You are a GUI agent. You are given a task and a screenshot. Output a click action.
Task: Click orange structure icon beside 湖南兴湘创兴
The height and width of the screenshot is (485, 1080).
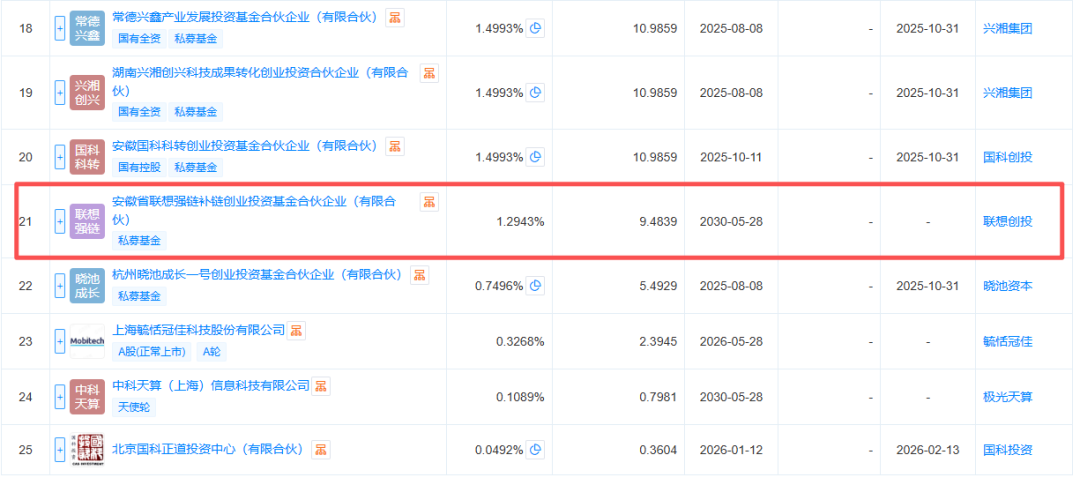429,73
